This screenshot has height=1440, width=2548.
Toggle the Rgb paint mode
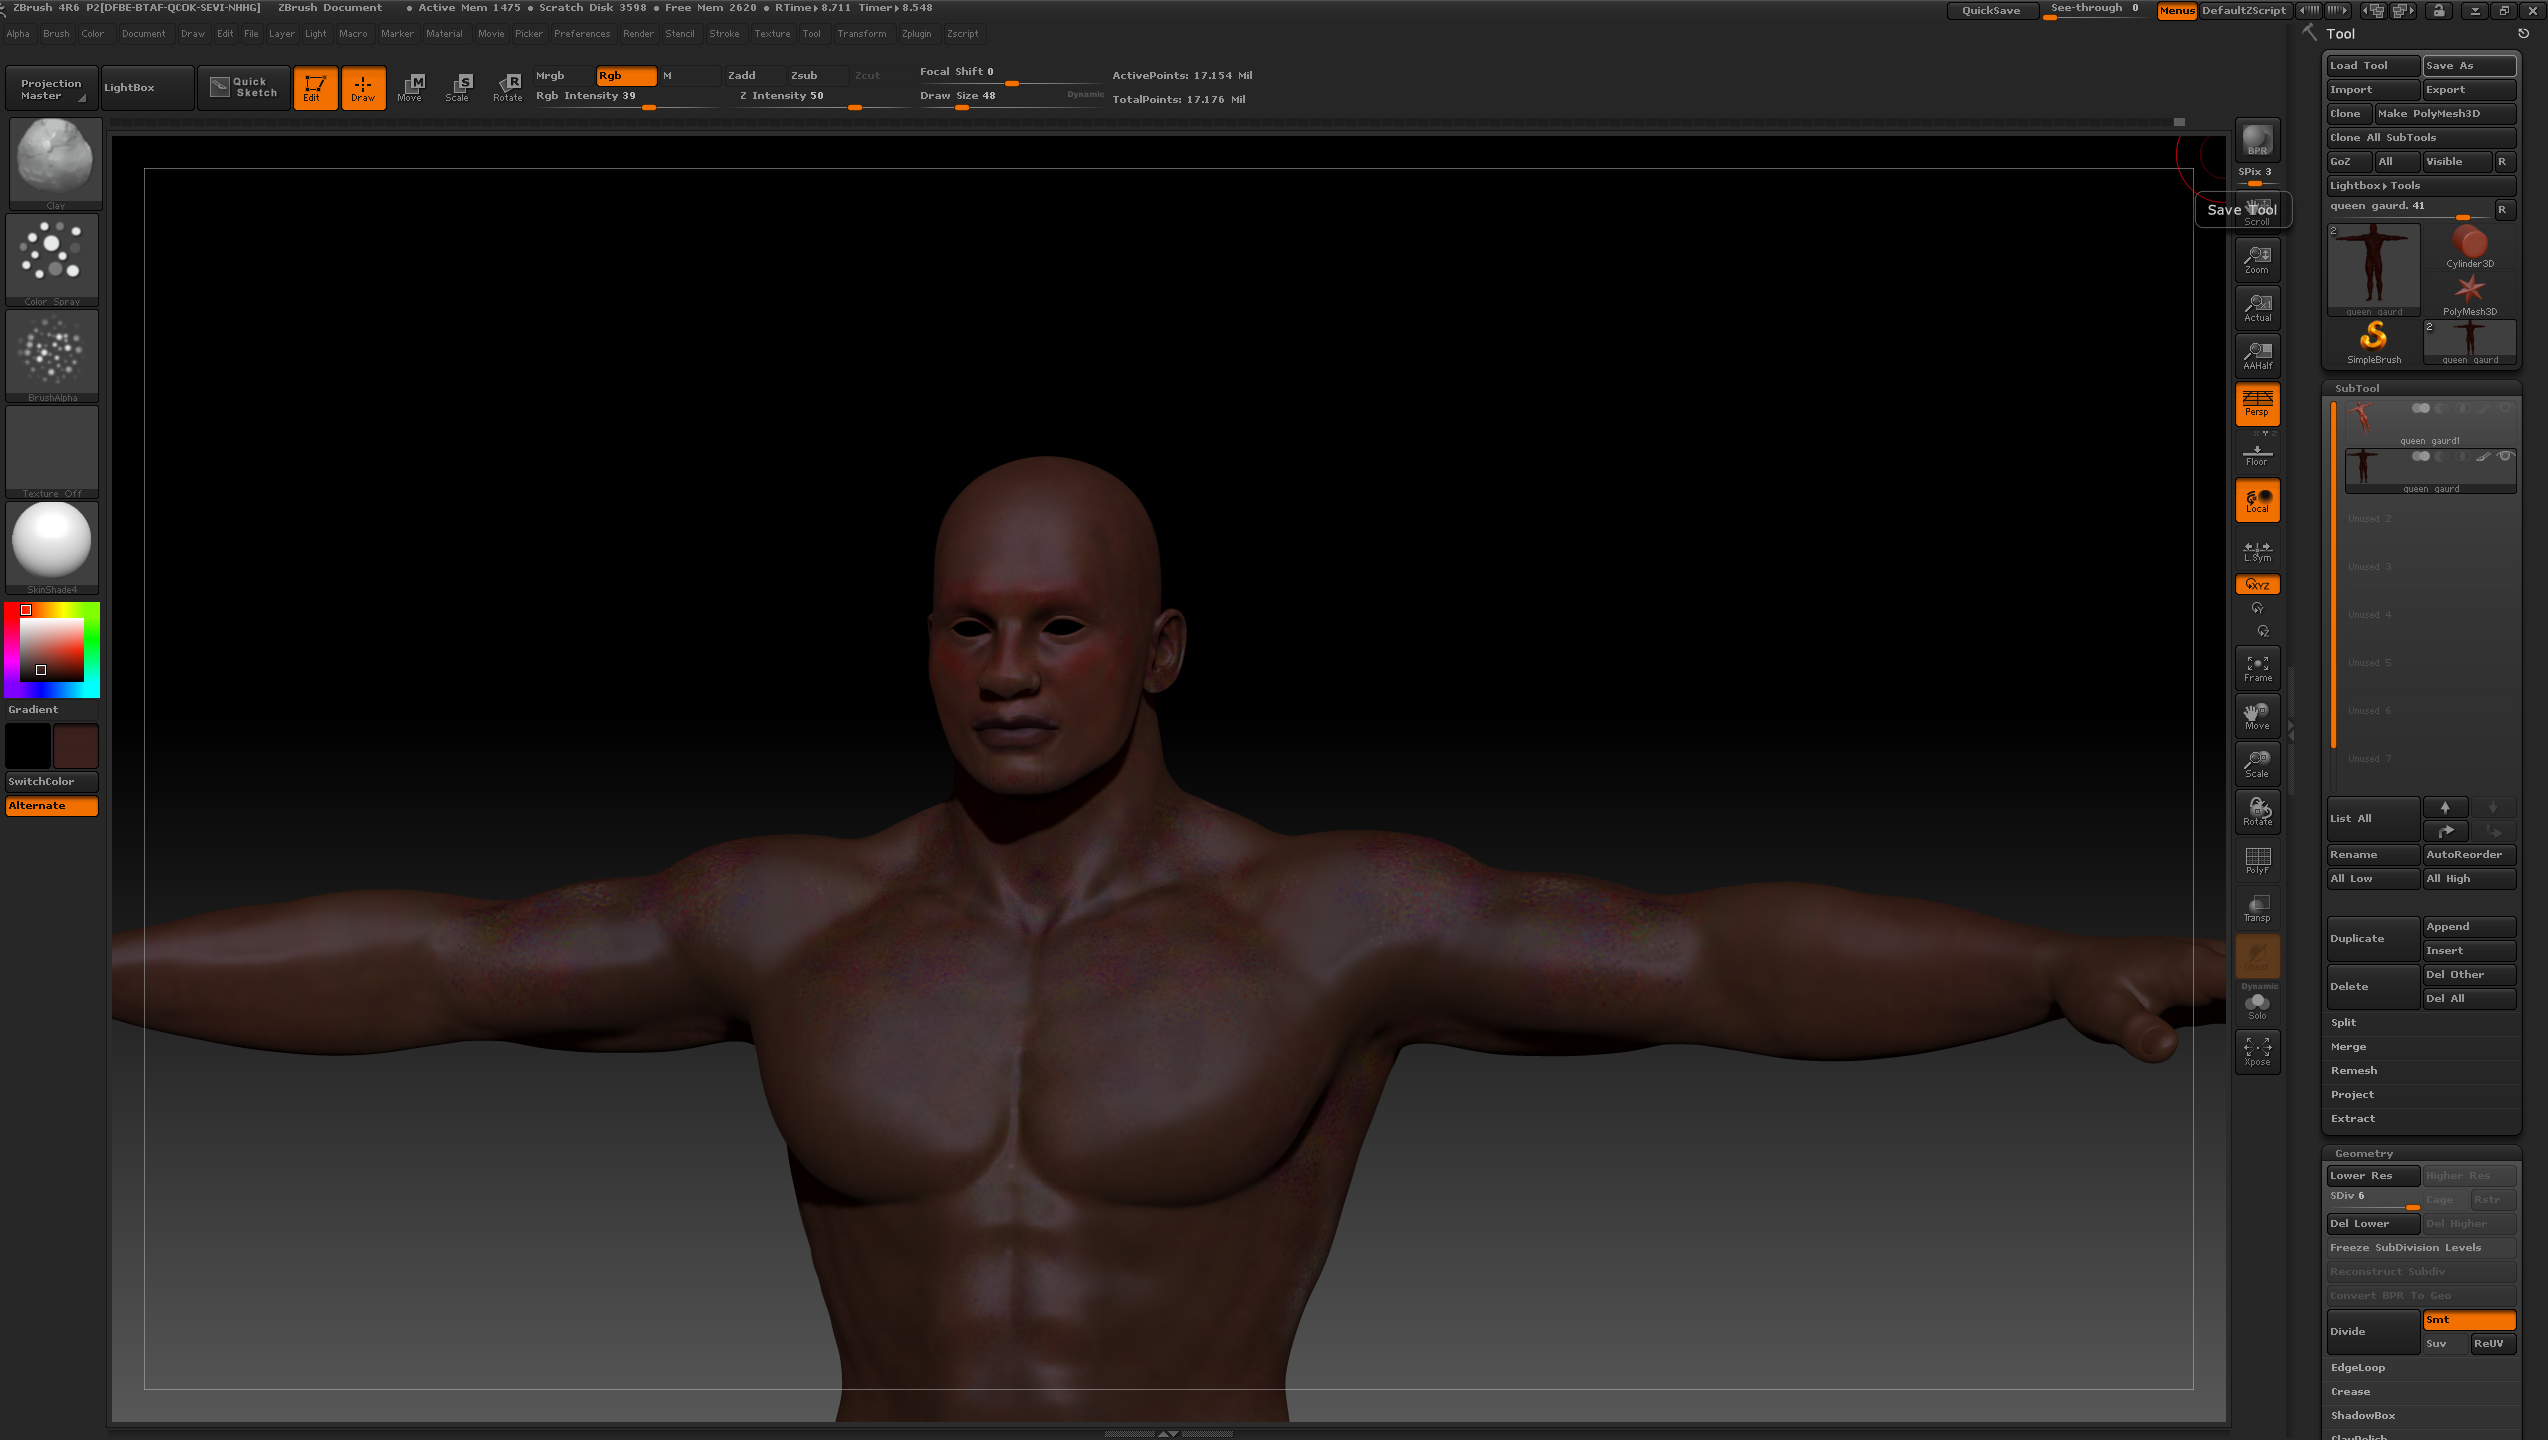point(625,76)
